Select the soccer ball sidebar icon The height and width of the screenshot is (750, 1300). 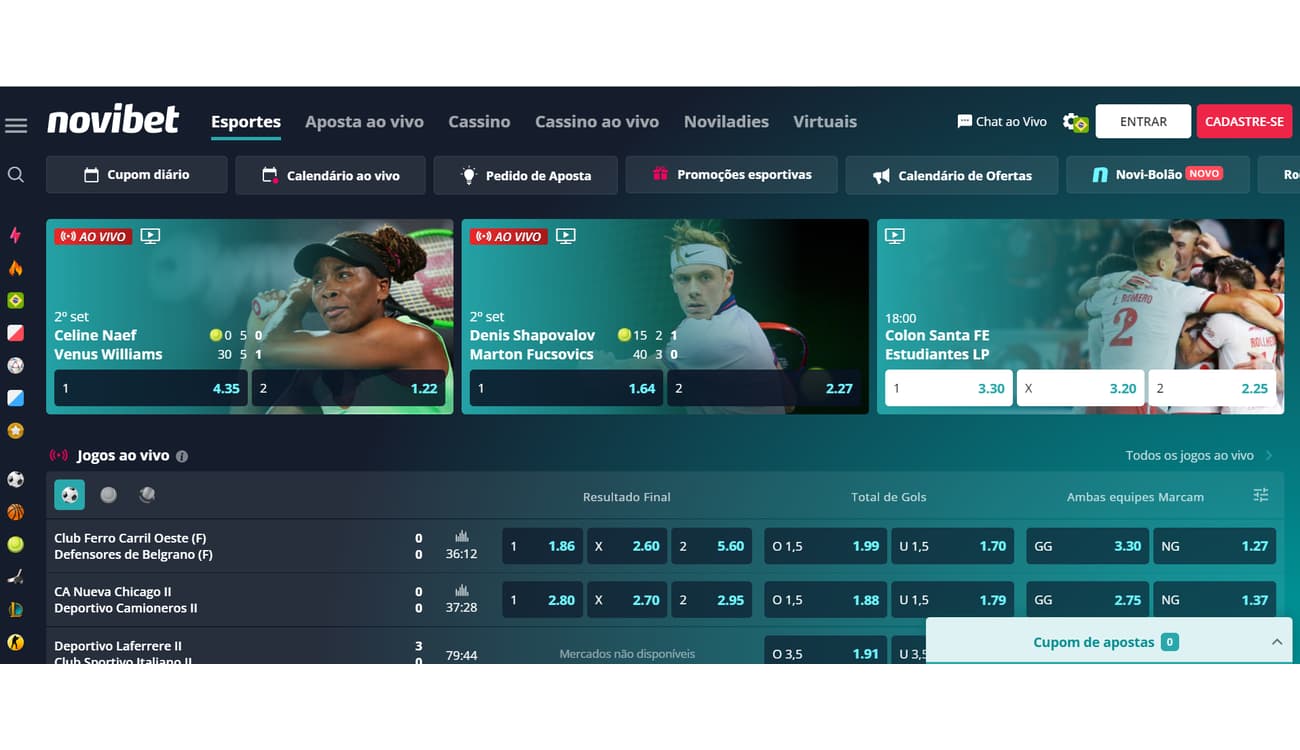click(x=15, y=479)
